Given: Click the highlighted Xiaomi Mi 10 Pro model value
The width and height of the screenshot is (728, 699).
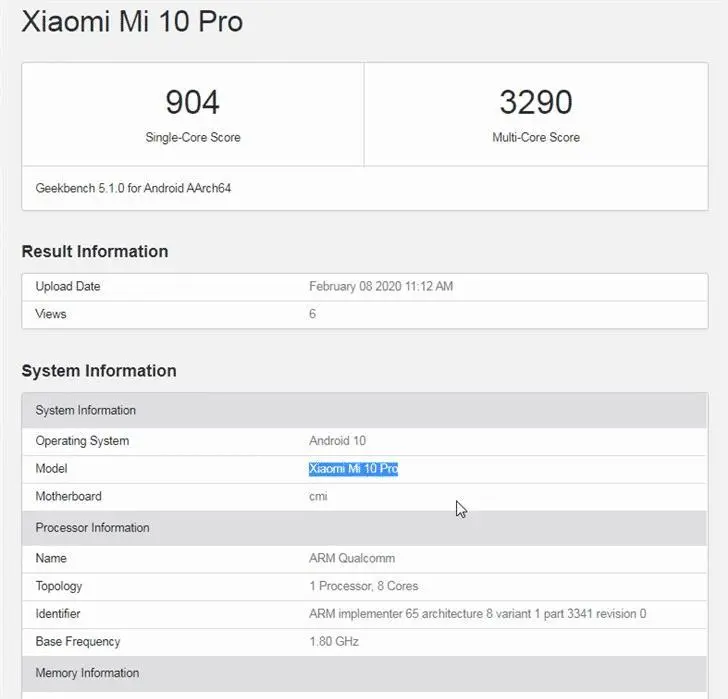Looking at the screenshot, I should click(x=353, y=468).
